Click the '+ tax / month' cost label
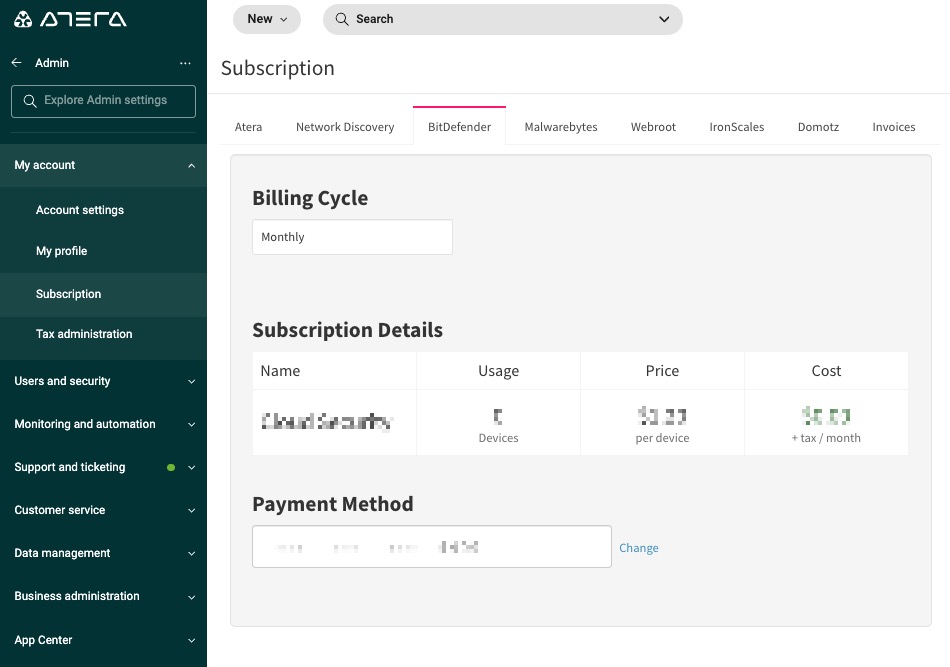This screenshot has width=950, height=667. tap(826, 438)
